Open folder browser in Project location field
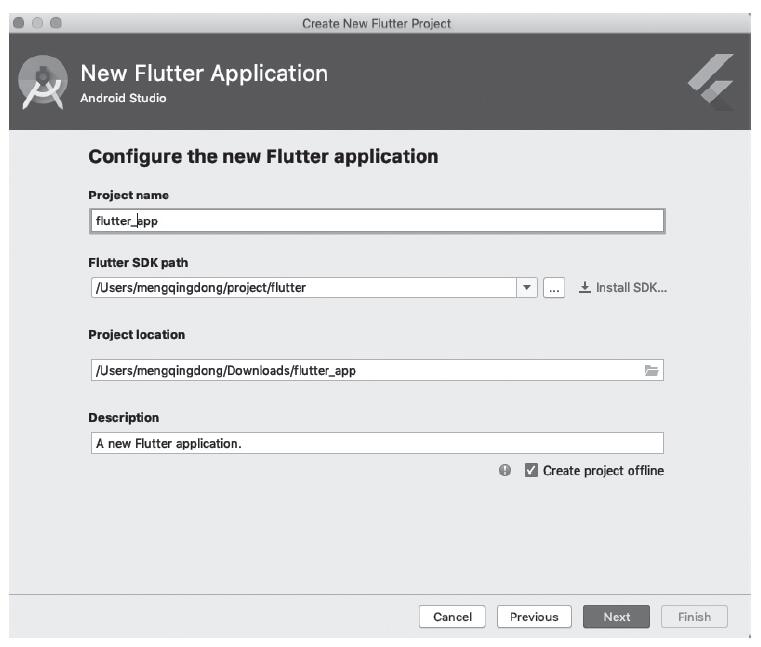 [x=651, y=371]
